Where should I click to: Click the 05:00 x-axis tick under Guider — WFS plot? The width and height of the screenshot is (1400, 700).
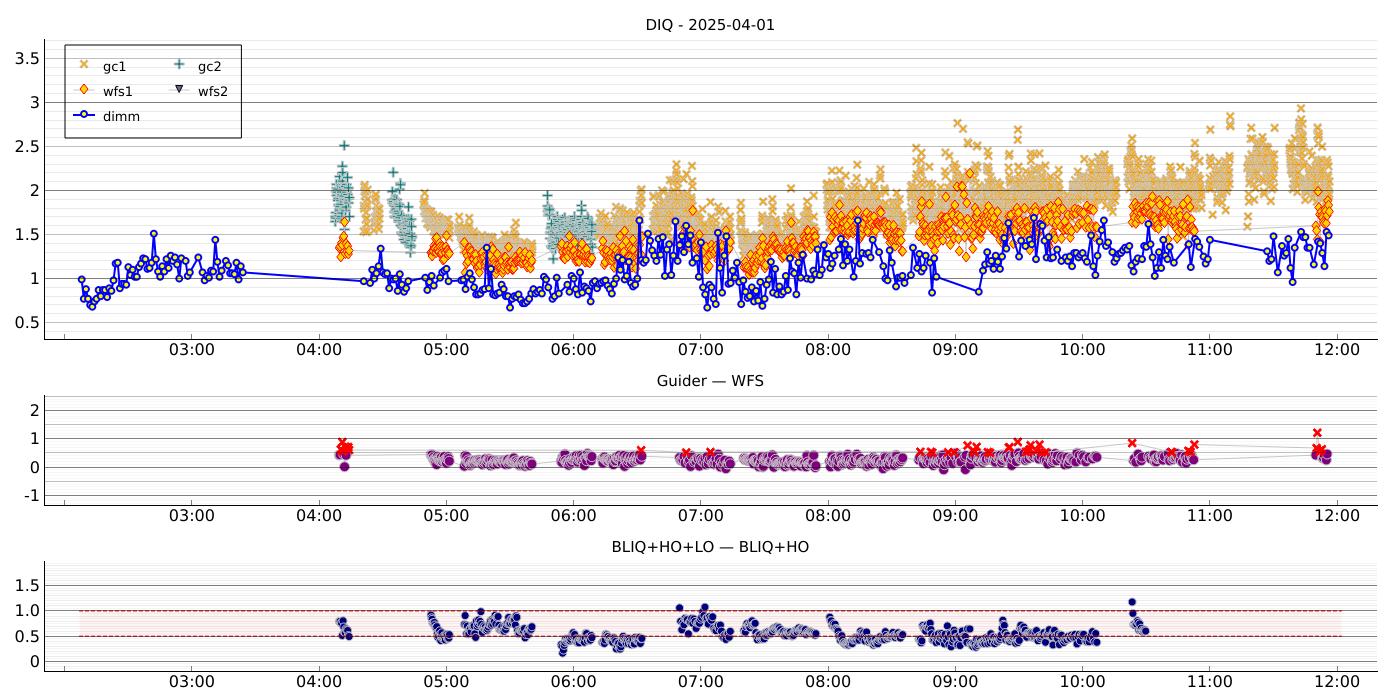[446, 516]
